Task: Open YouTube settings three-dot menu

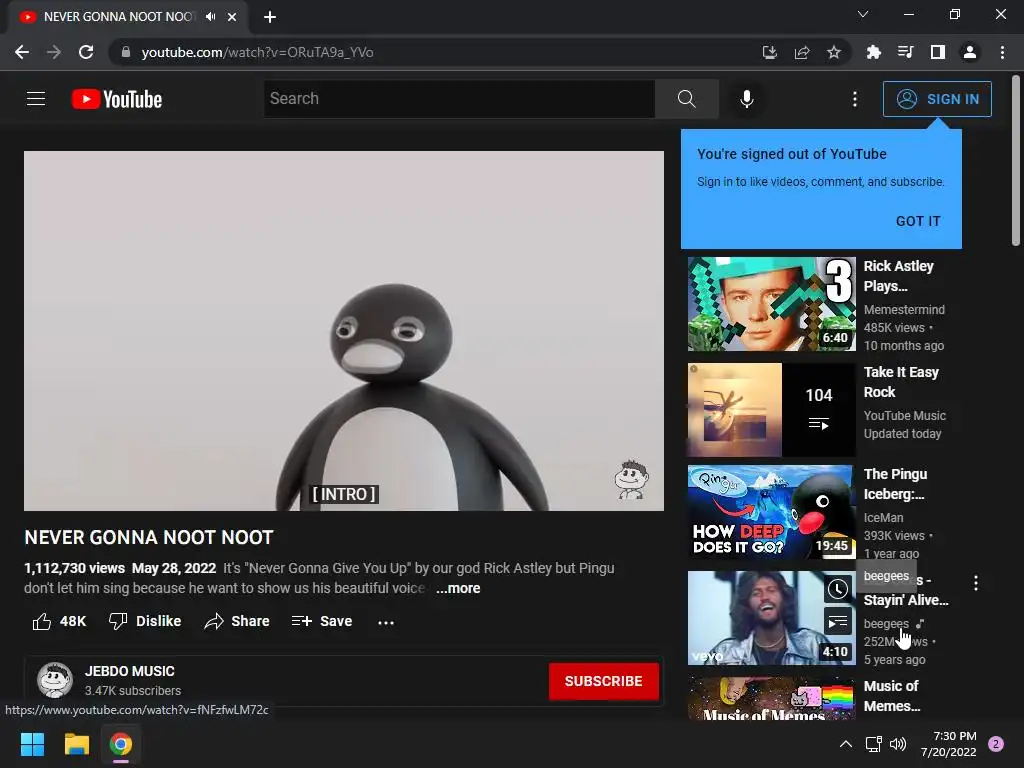Action: pyautogui.click(x=855, y=99)
